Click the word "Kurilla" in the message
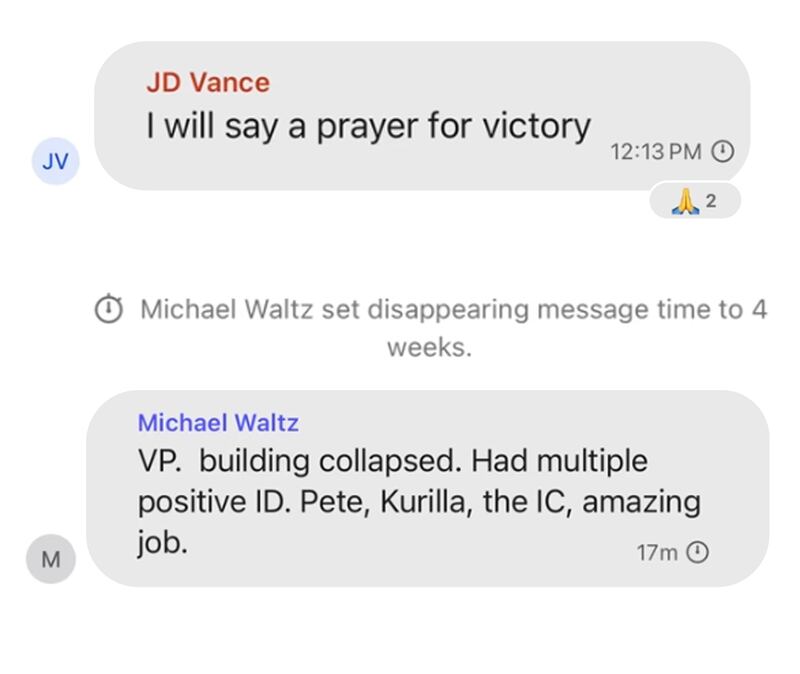Image resolution: width=800 pixels, height=674 pixels. 427,501
